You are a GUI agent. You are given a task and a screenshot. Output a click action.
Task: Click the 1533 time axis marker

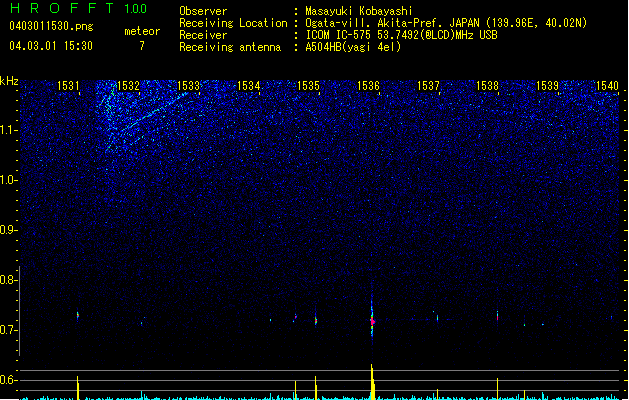click(x=188, y=86)
